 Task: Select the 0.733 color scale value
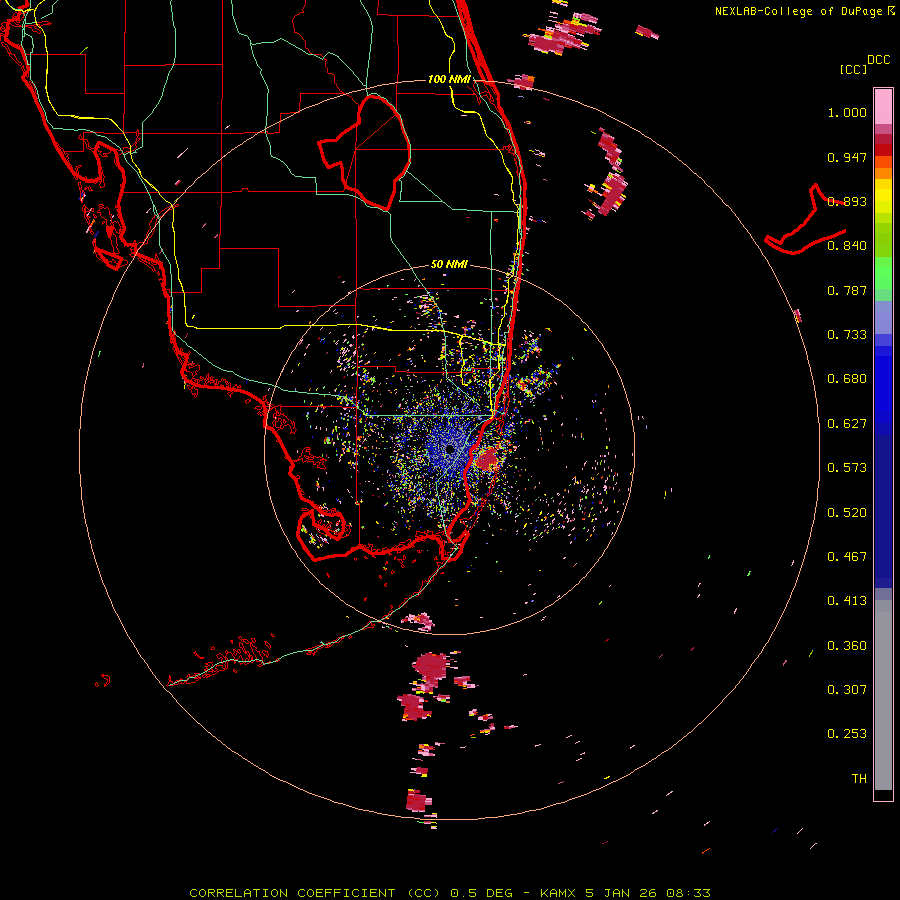pos(847,335)
